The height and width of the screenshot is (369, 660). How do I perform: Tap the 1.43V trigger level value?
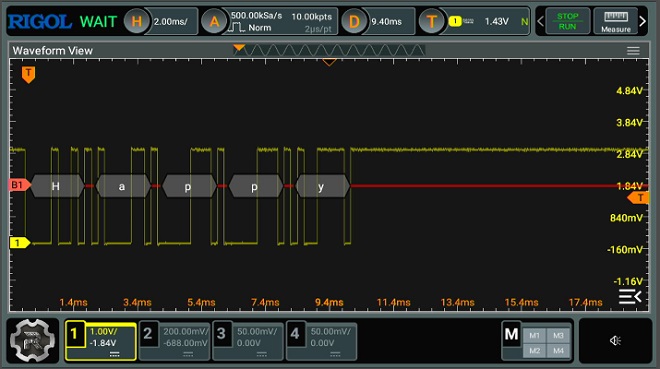click(x=496, y=21)
